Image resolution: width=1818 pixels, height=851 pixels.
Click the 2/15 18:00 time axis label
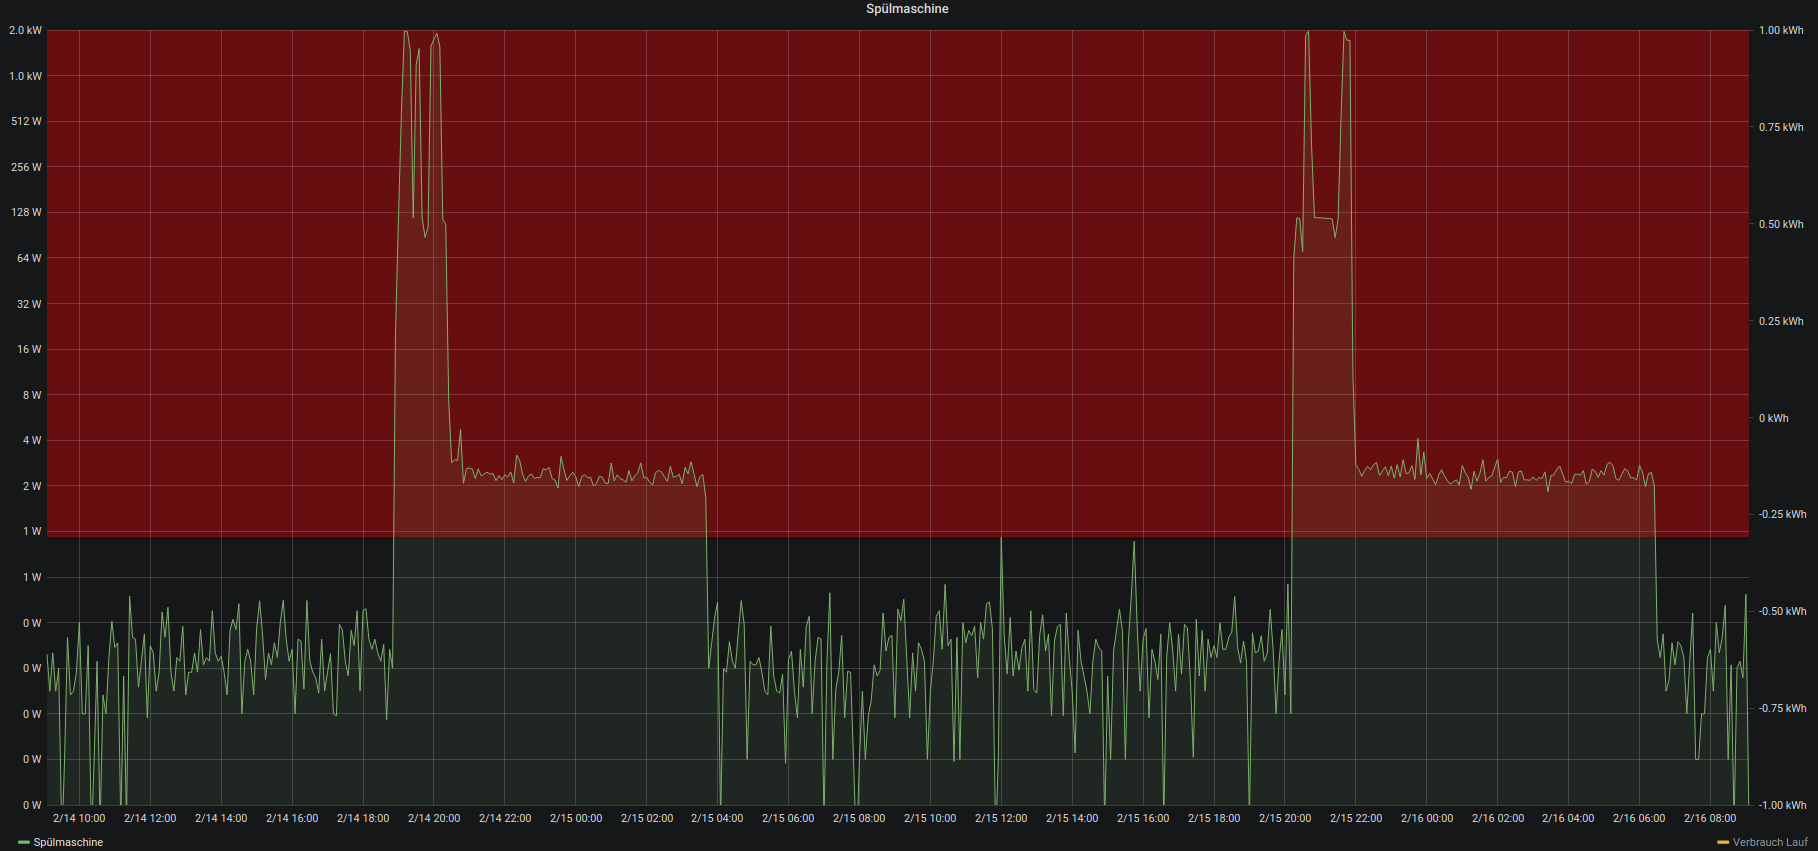point(1214,818)
